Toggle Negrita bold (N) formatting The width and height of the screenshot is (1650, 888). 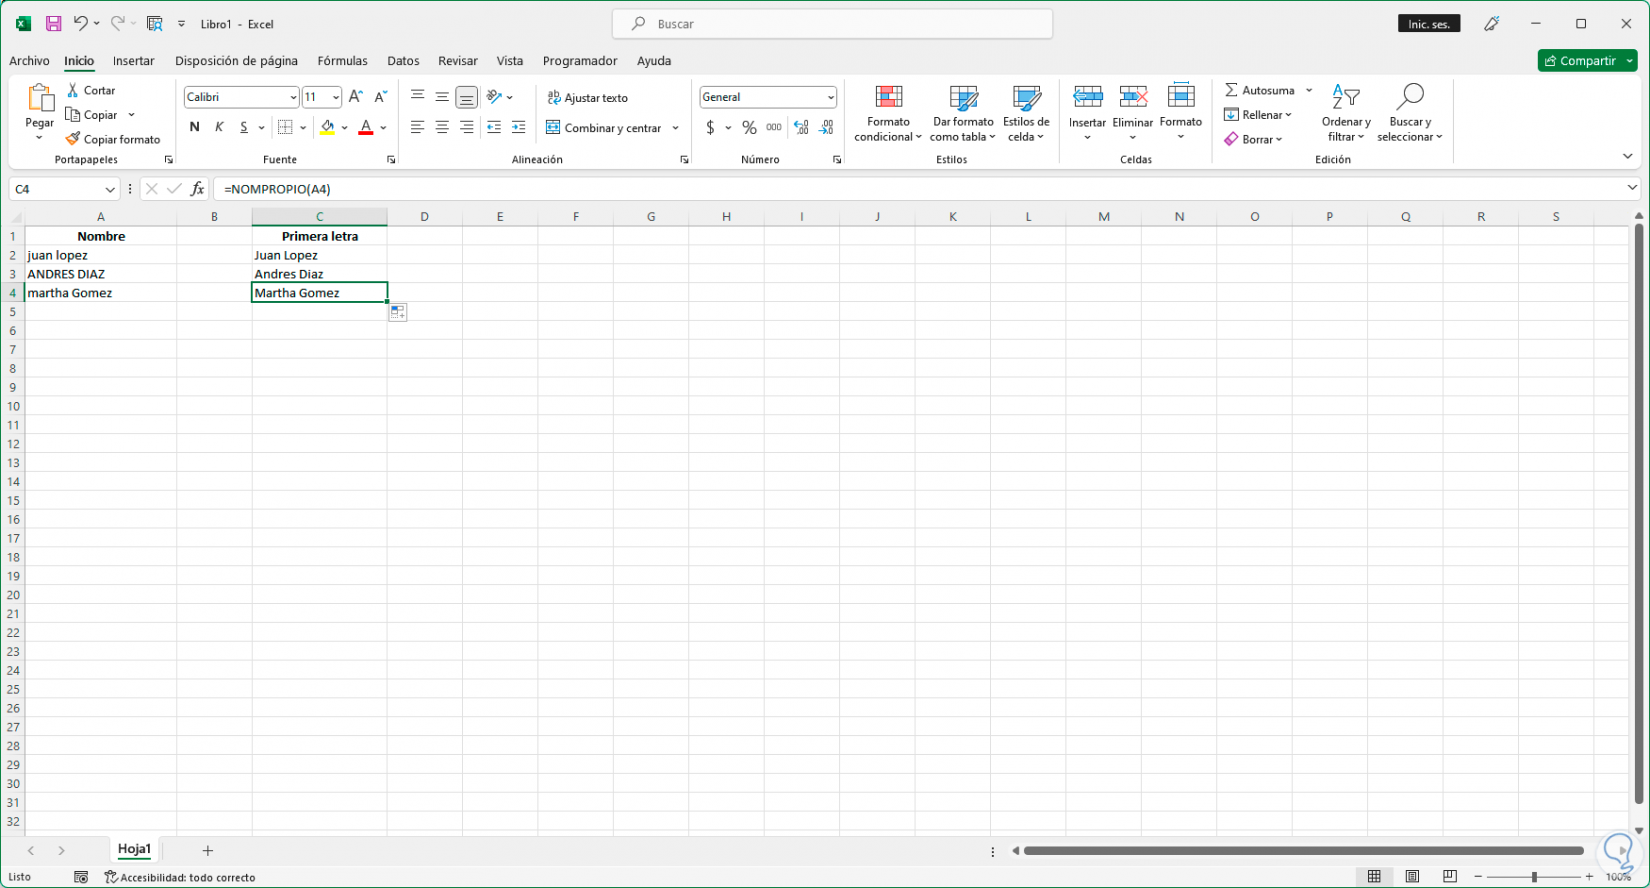194,127
